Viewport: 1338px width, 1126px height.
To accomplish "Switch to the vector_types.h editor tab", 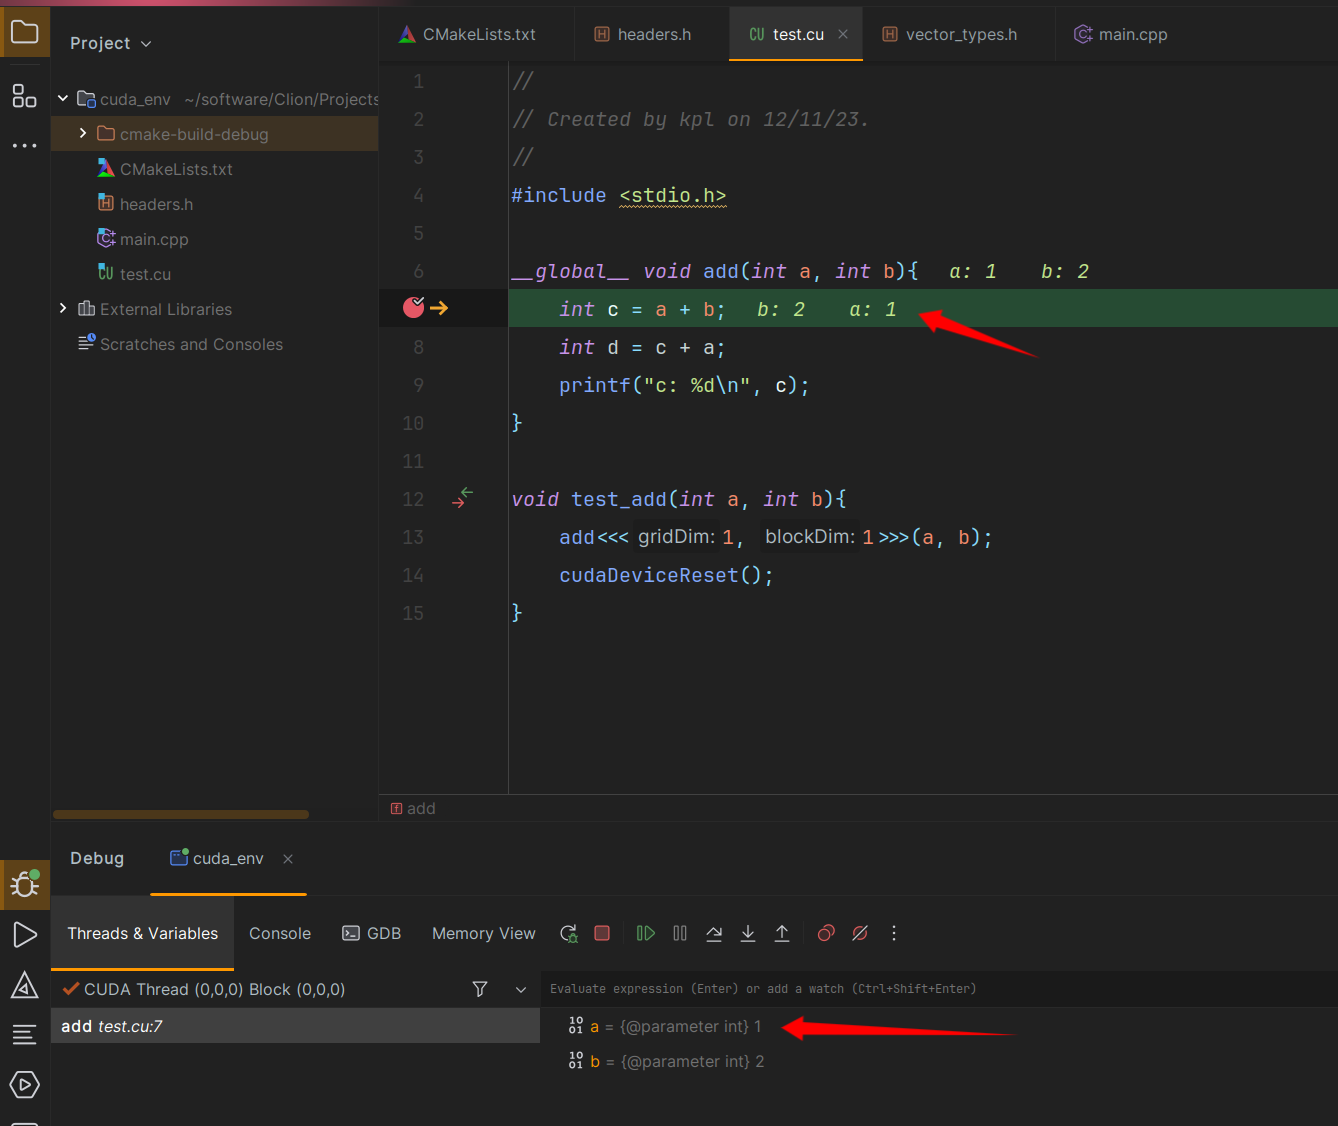I will pyautogui.click(x=950, y=34).
